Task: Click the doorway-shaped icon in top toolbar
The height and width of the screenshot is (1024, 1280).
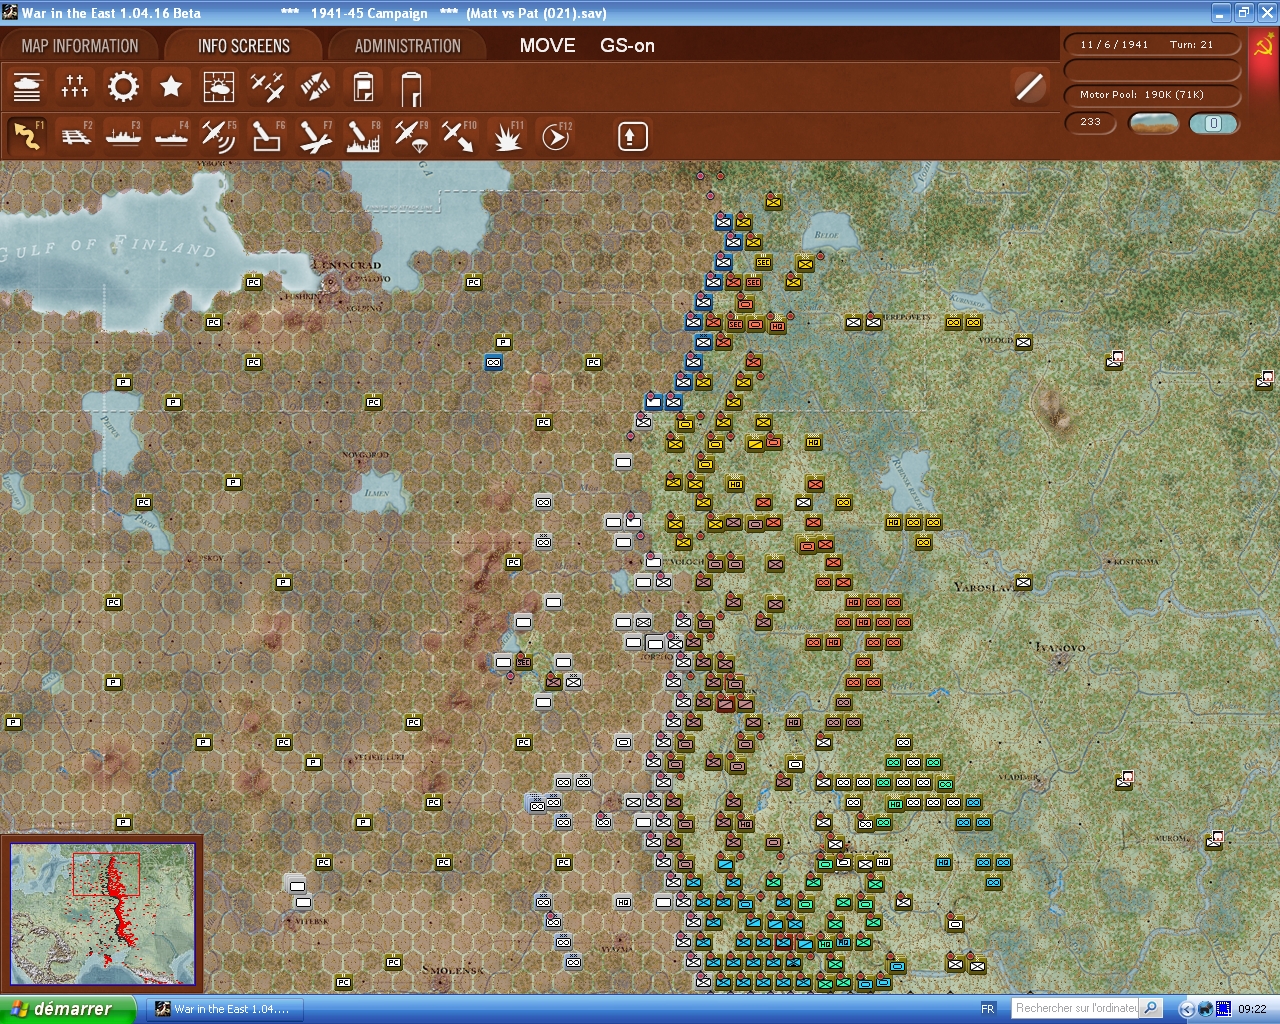Action: coord(411,87)
